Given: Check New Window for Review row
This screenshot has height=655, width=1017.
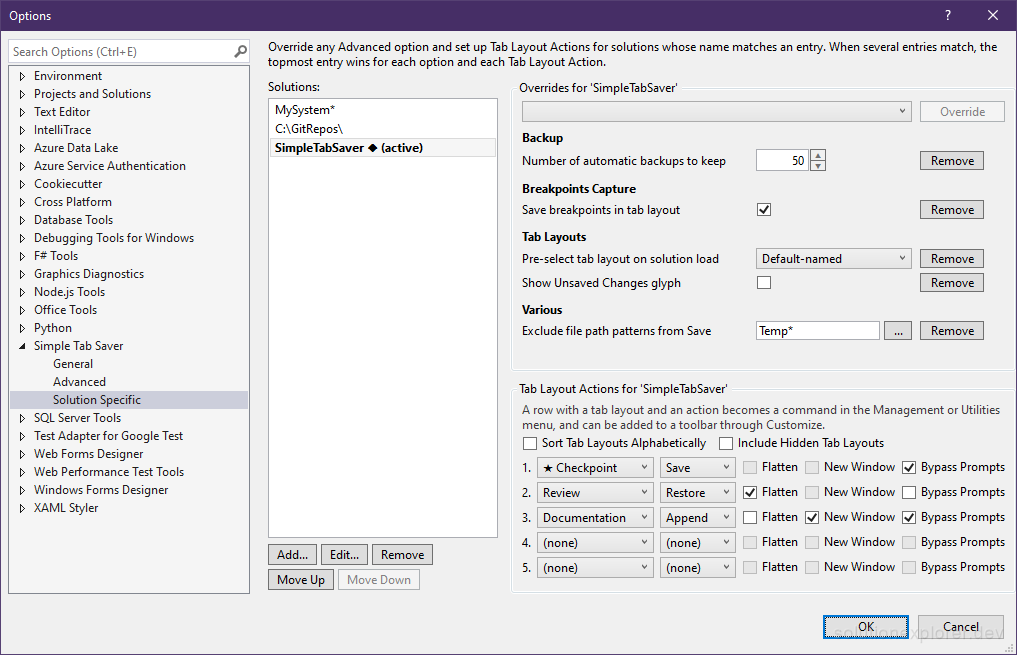Looking at the screenshot, I should pyautogui.click(x=811, y=492).
